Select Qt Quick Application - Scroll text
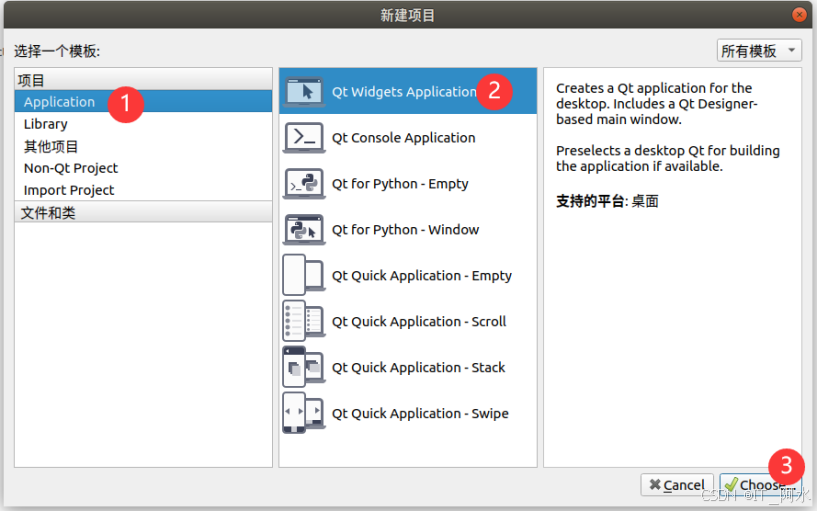The height and width of the screenshot is (511, 817). [419, 321]
